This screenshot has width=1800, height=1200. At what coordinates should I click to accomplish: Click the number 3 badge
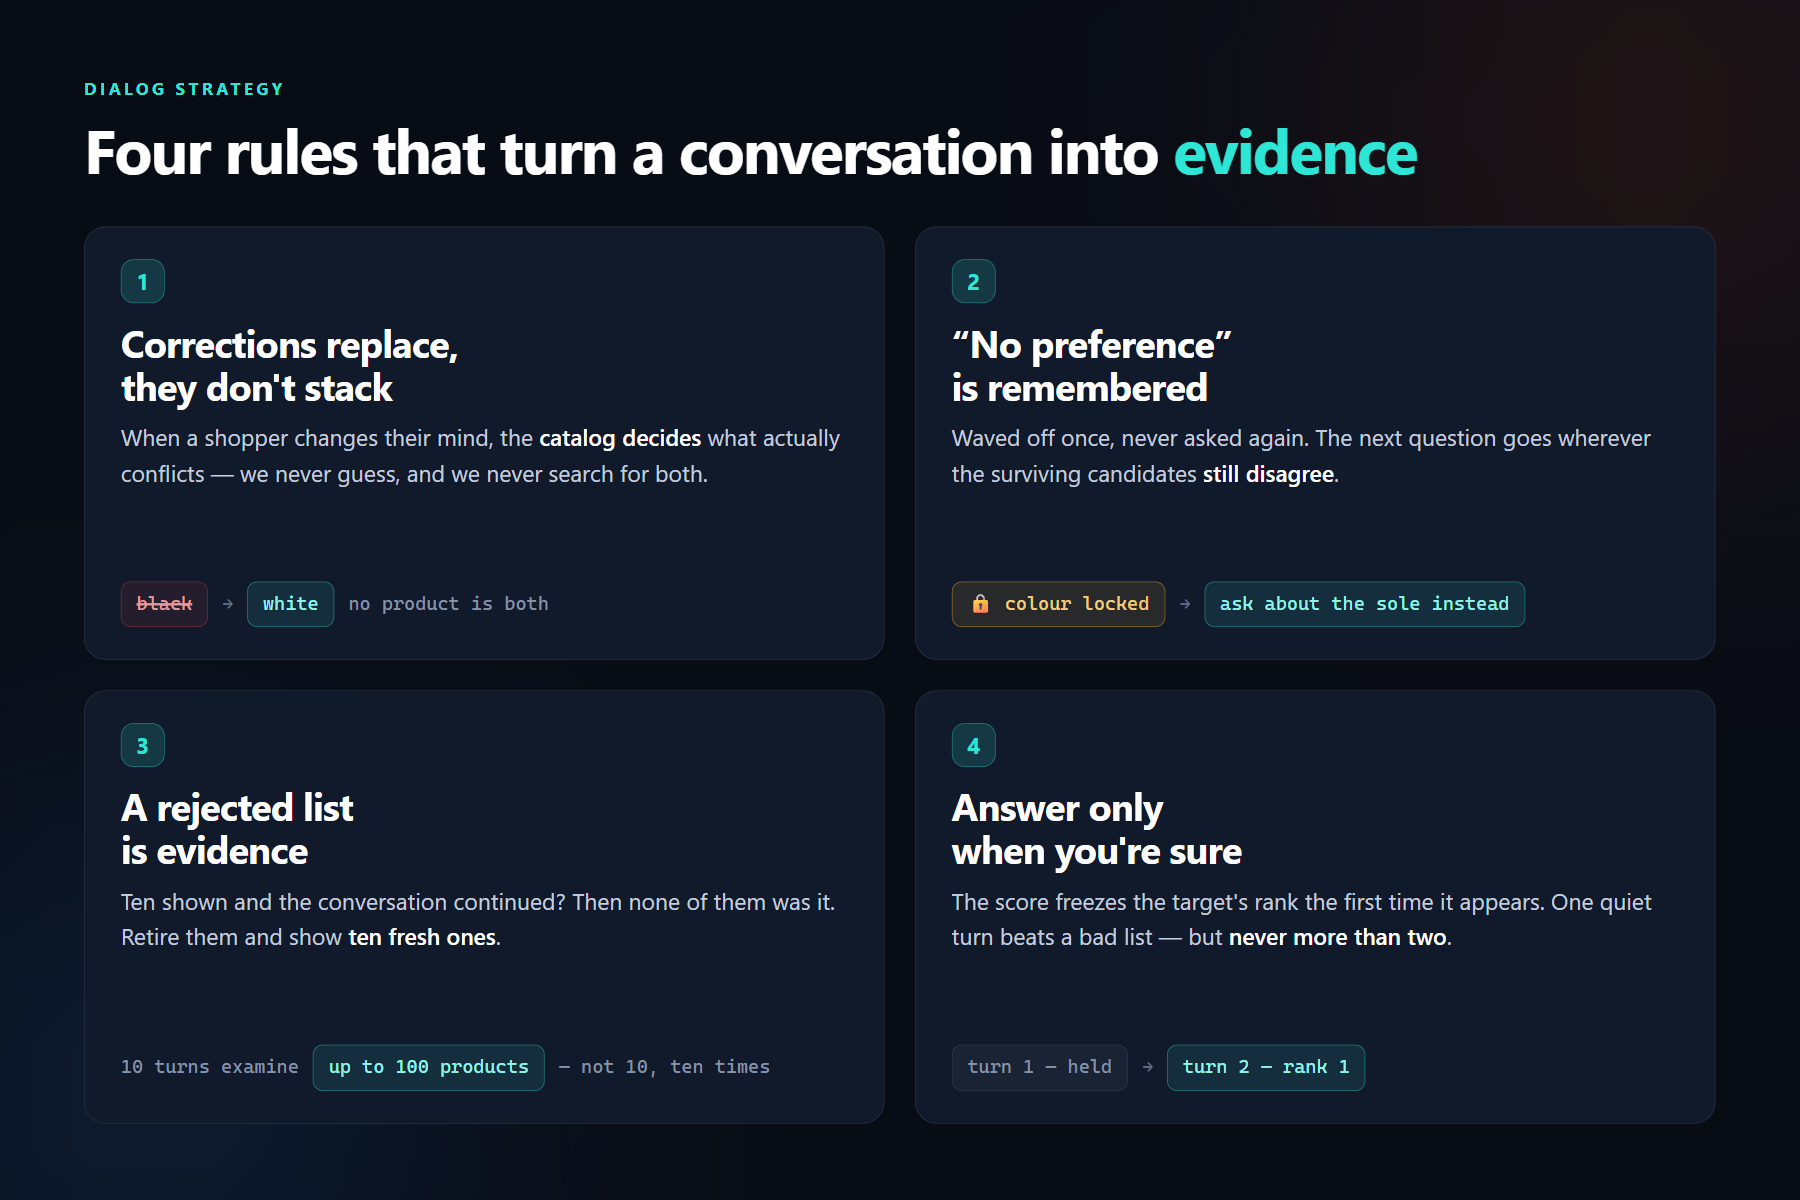tap(142, 745)
